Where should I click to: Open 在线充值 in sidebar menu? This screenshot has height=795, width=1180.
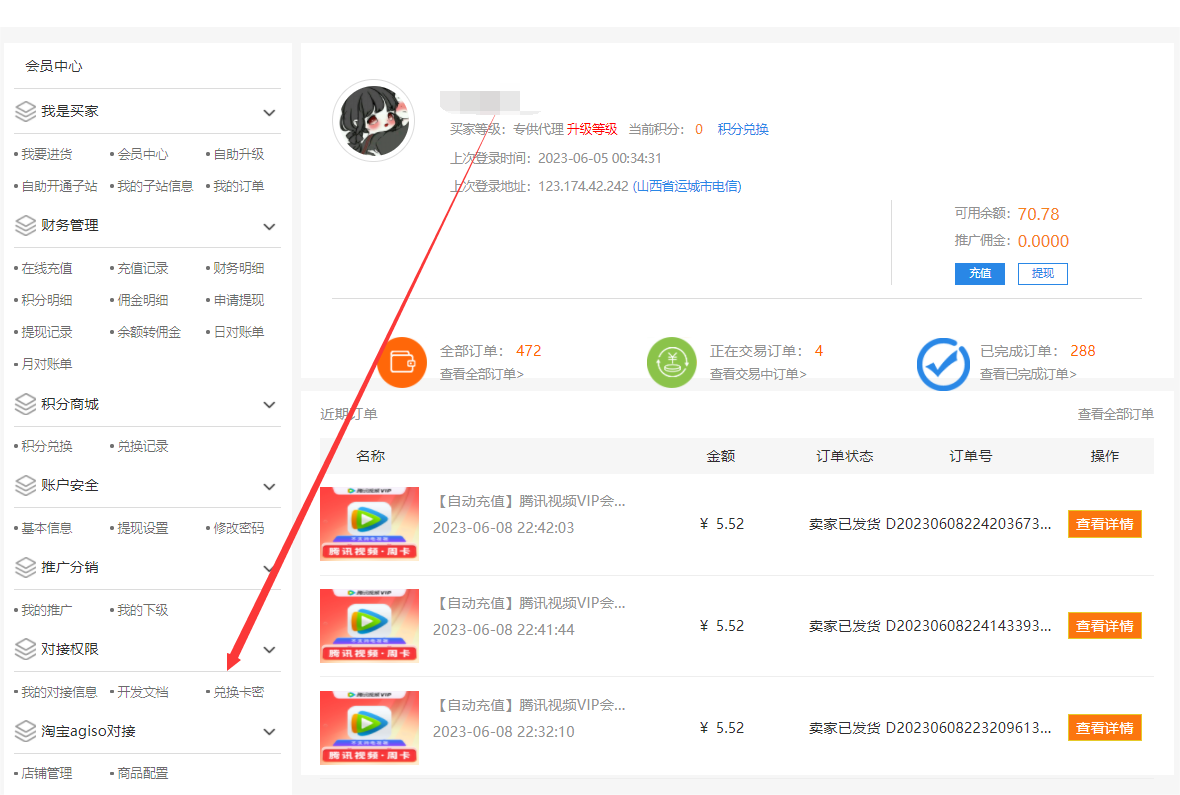[46, 268]
